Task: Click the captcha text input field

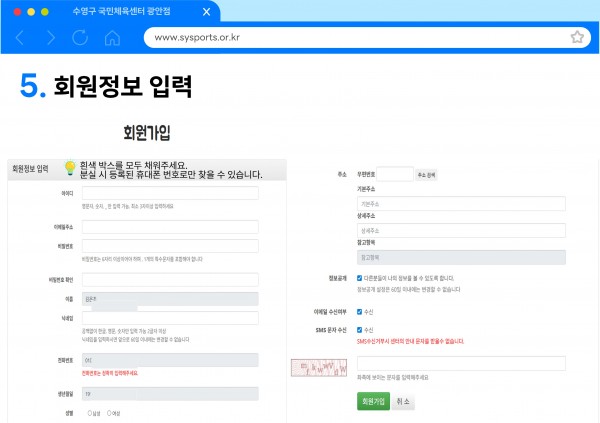Action: pyautogui.click(x=461, y=364)
